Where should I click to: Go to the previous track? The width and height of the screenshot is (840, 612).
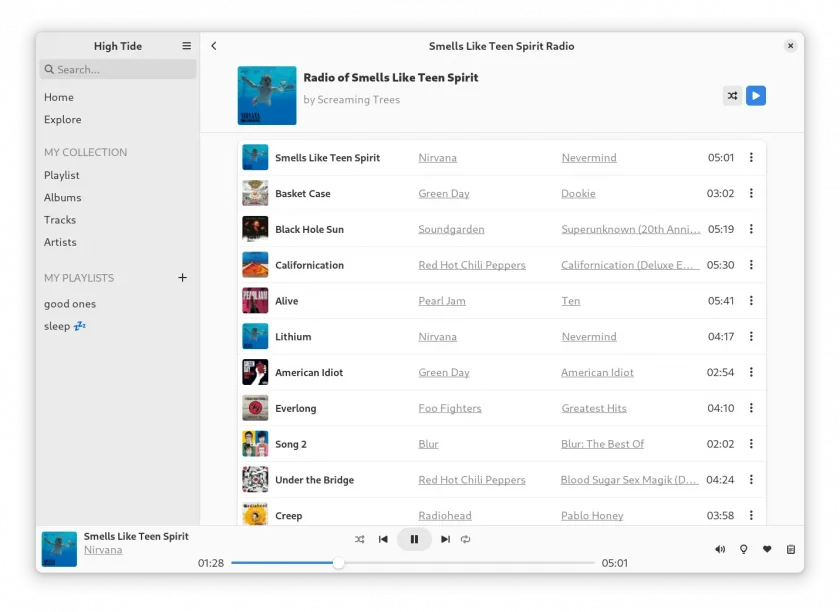coord(383,539)
